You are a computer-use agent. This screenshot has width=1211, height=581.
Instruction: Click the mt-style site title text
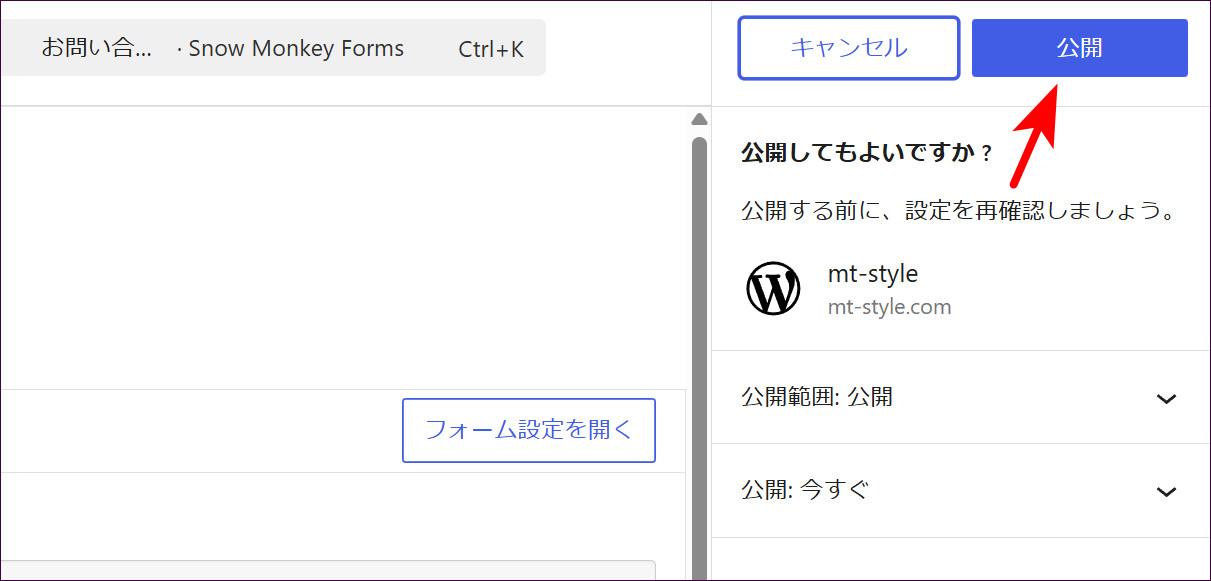[873, 273]
